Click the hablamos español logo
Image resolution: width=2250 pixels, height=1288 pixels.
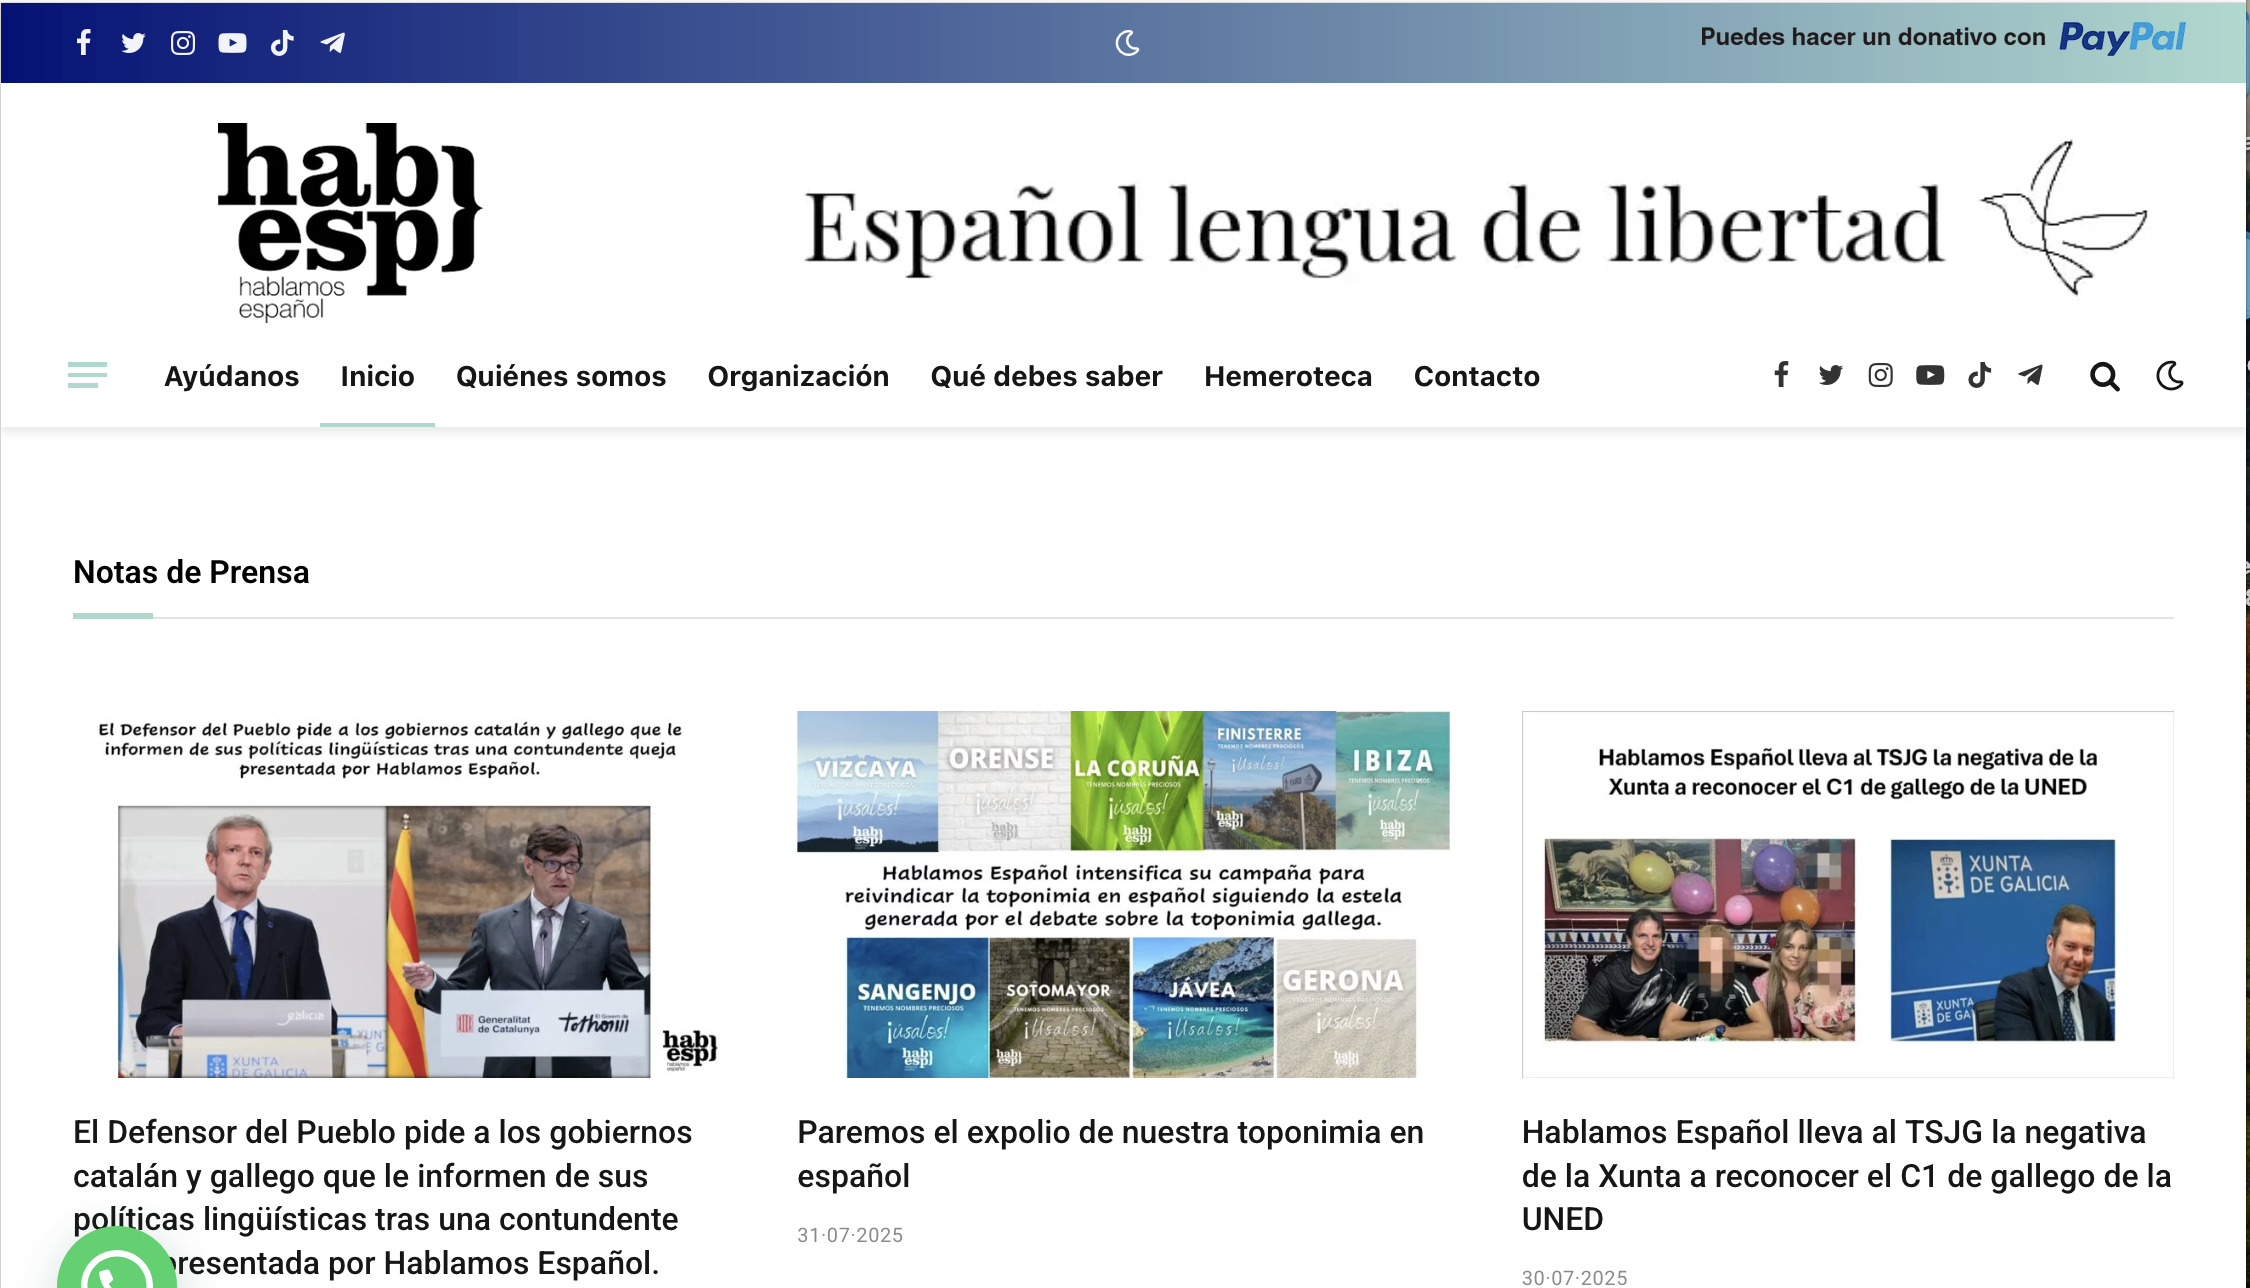(x=348, y=221)
